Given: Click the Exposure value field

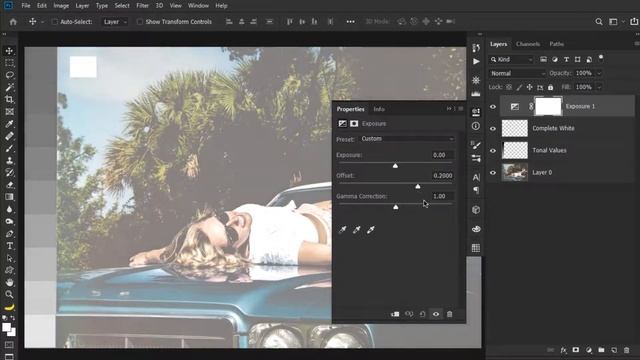Looking at the screenshot, I should [442, 155].
